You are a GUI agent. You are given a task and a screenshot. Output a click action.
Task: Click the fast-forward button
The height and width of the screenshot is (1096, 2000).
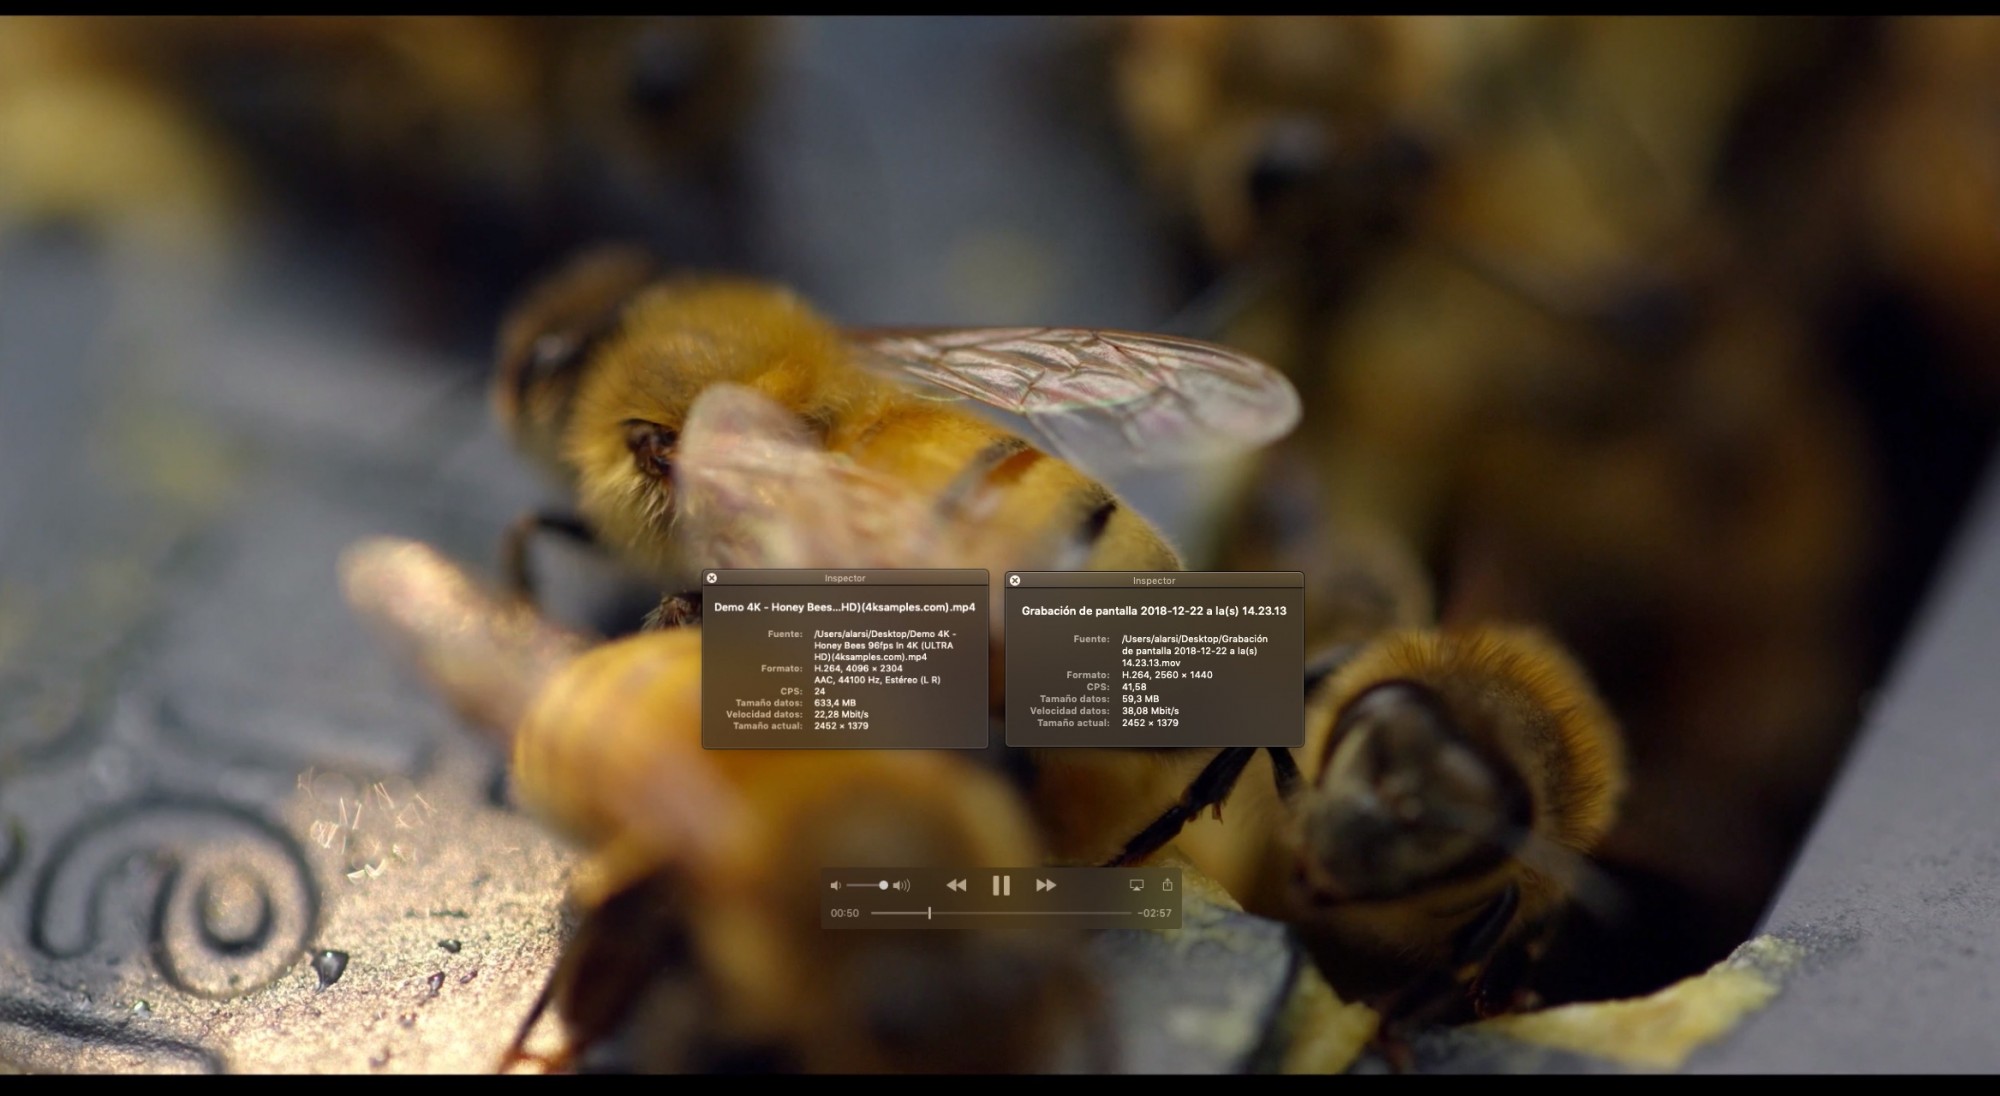click(1045, 885)
